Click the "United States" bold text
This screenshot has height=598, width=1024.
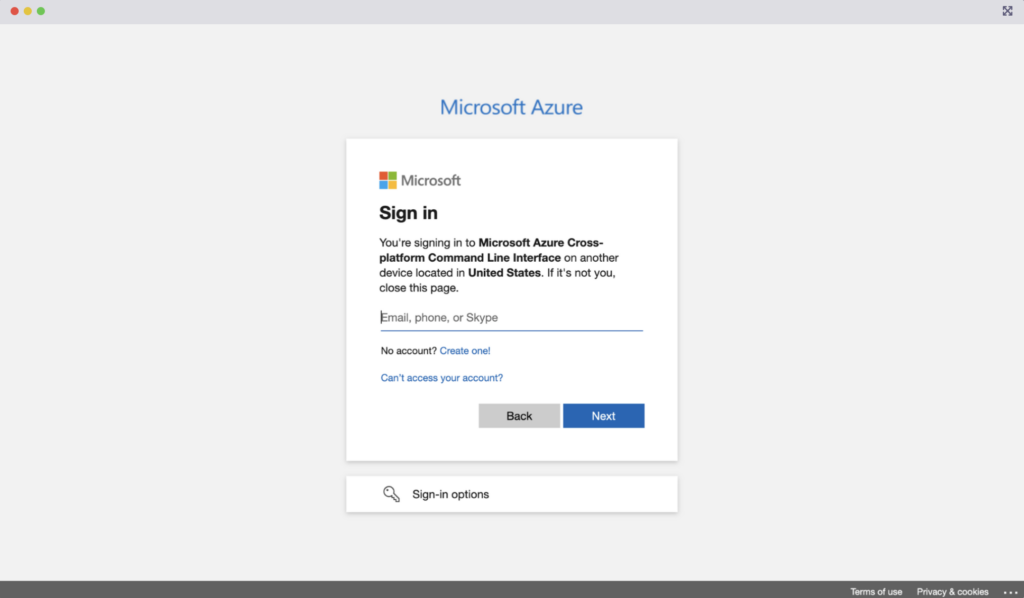(x=504, y=273)
